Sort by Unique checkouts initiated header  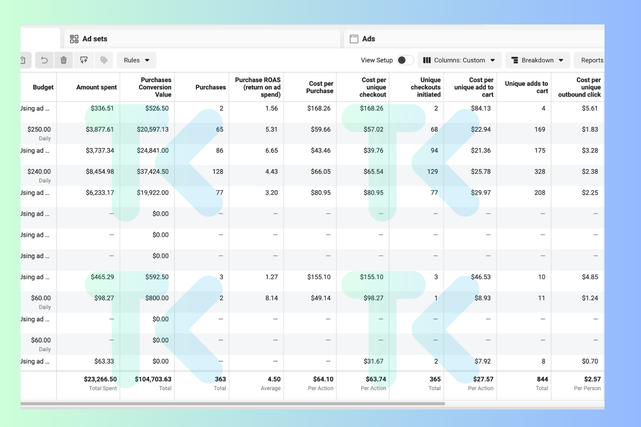click(x=426, y=87)
